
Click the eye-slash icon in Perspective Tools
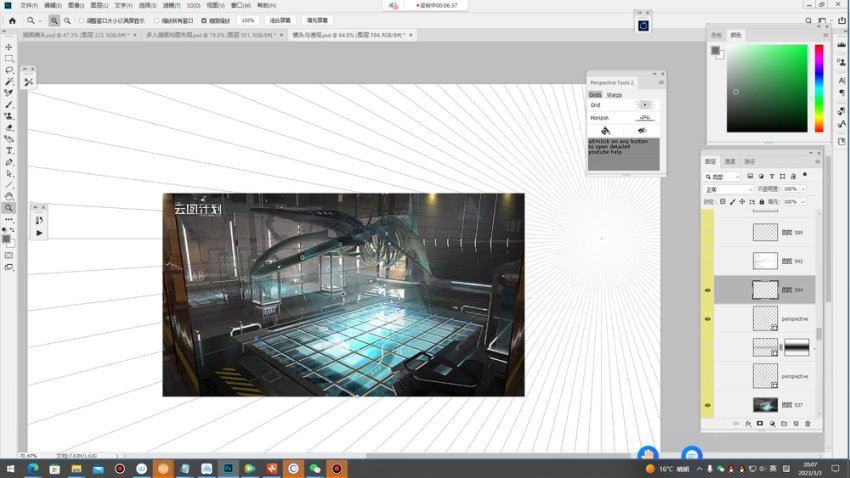click(642, 131)
